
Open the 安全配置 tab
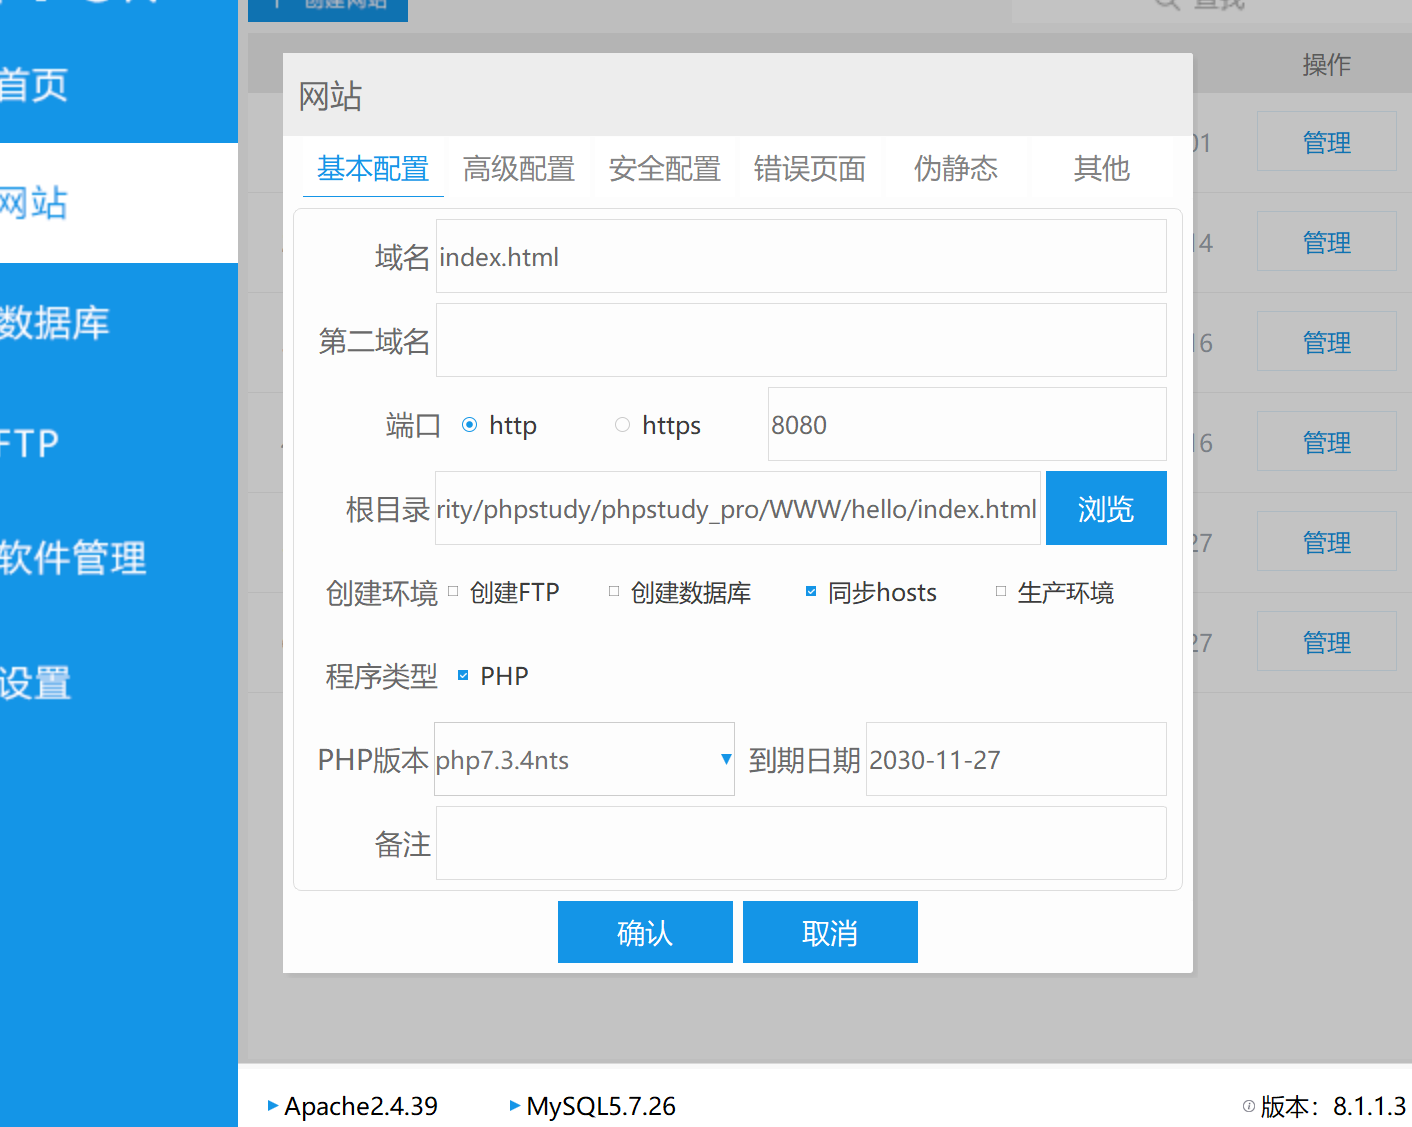click(x=665, y=168)
